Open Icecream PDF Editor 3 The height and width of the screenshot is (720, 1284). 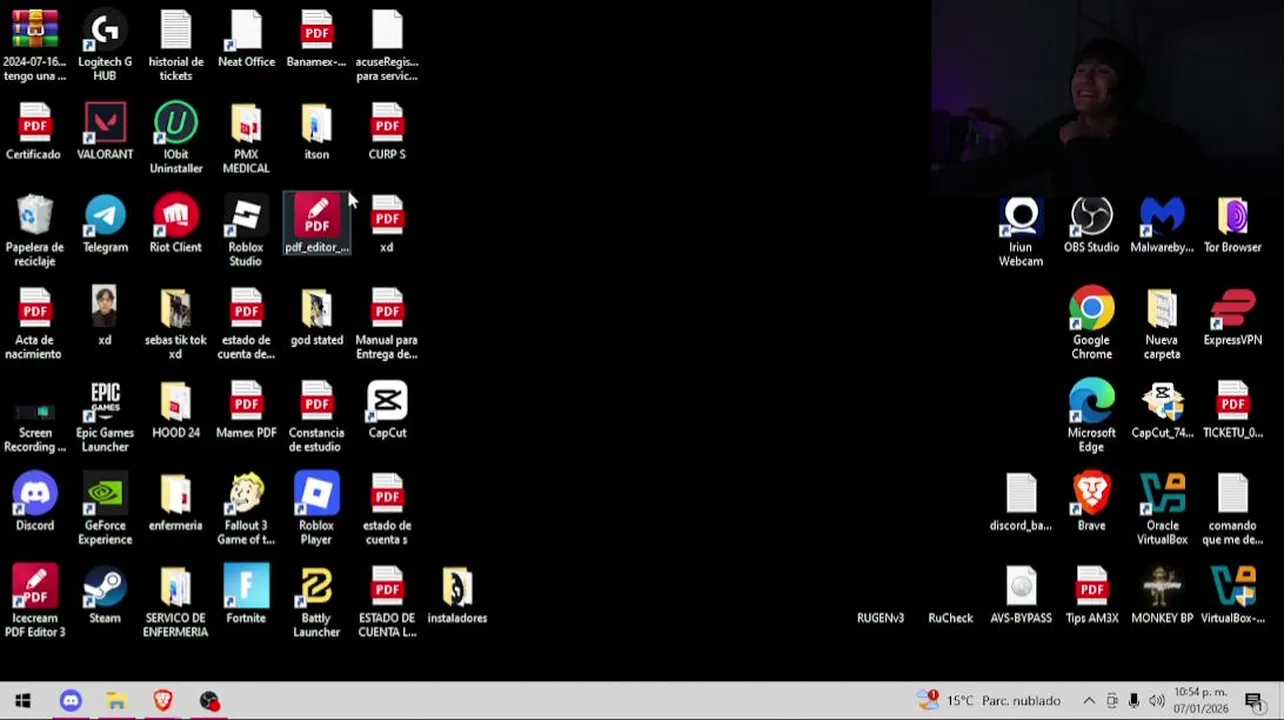pyautogui.click(x=35, y=602)
